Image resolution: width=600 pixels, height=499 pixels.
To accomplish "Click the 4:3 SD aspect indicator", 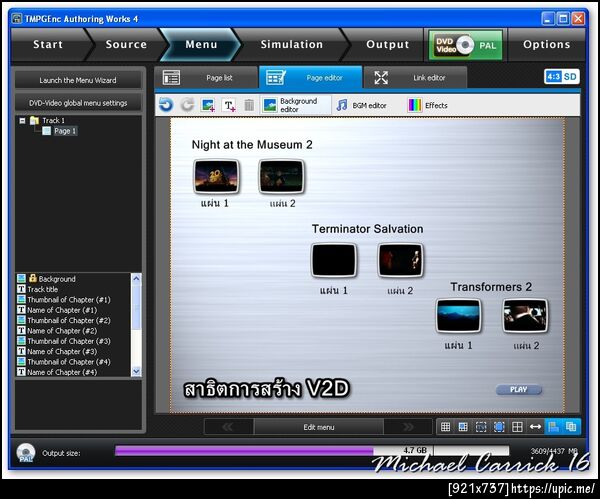I will (561, 77).
